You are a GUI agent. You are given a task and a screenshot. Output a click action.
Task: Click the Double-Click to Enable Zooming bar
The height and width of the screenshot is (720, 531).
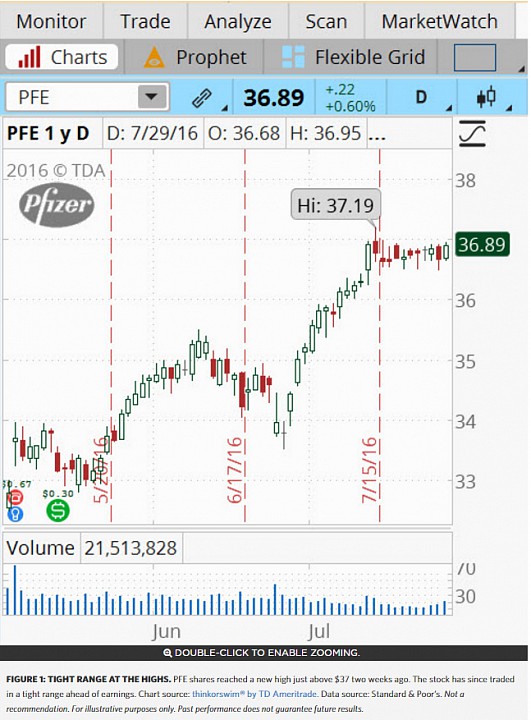pyautogui.click(x=264, y=652)
